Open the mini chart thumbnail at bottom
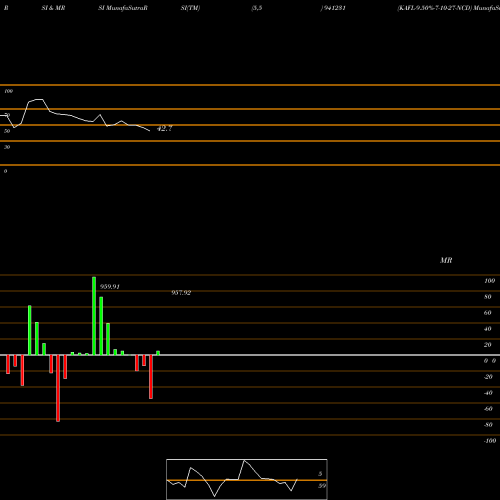 pos(247,479)
